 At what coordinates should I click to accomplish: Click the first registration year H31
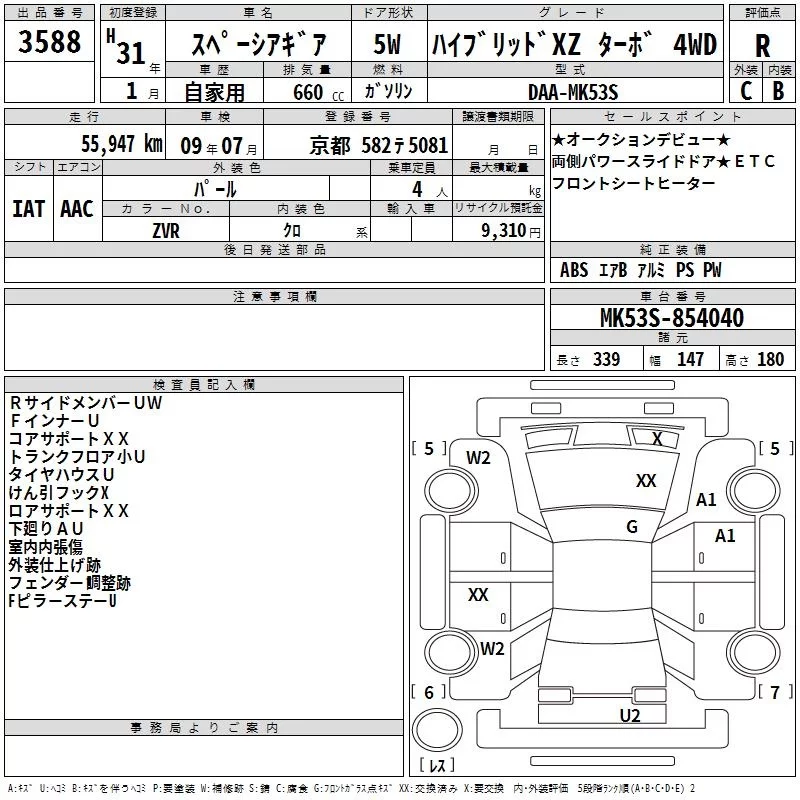[127, 47]
